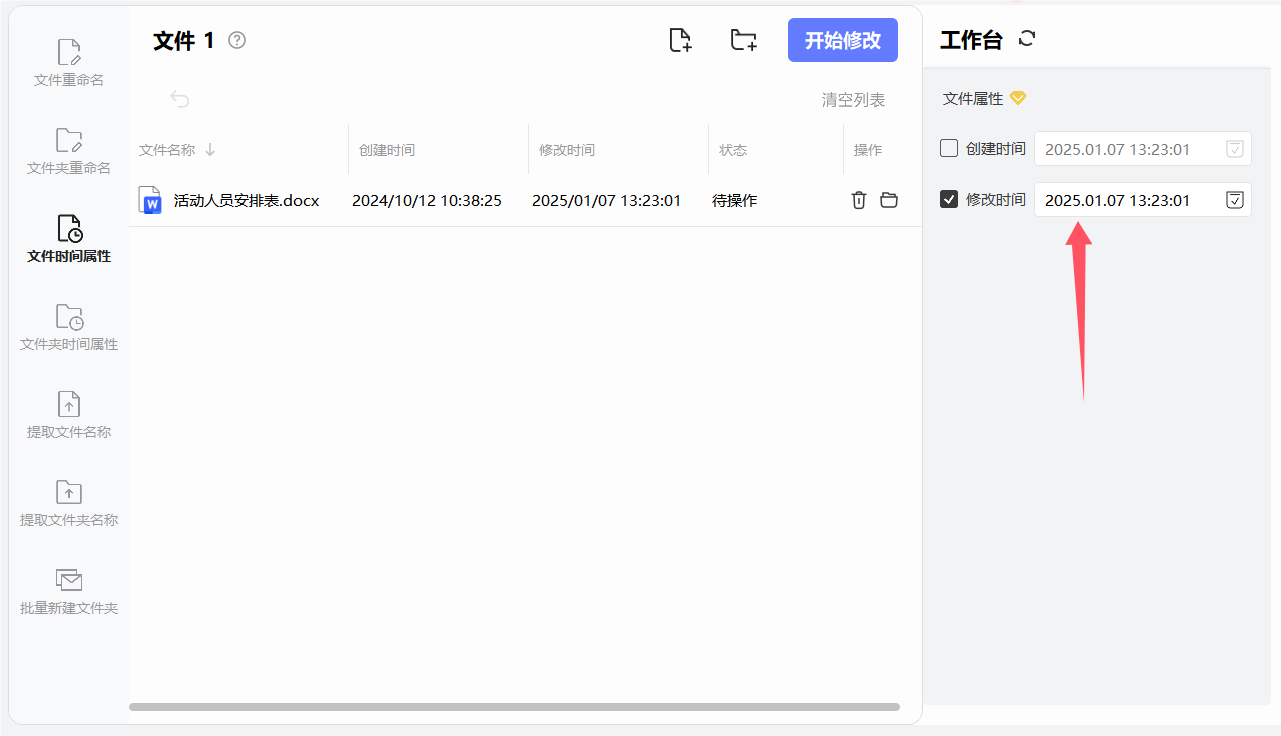Click the 创建时间 date input field
Viewport: 1281px width, 736px height.
(x=1143, y=149)
